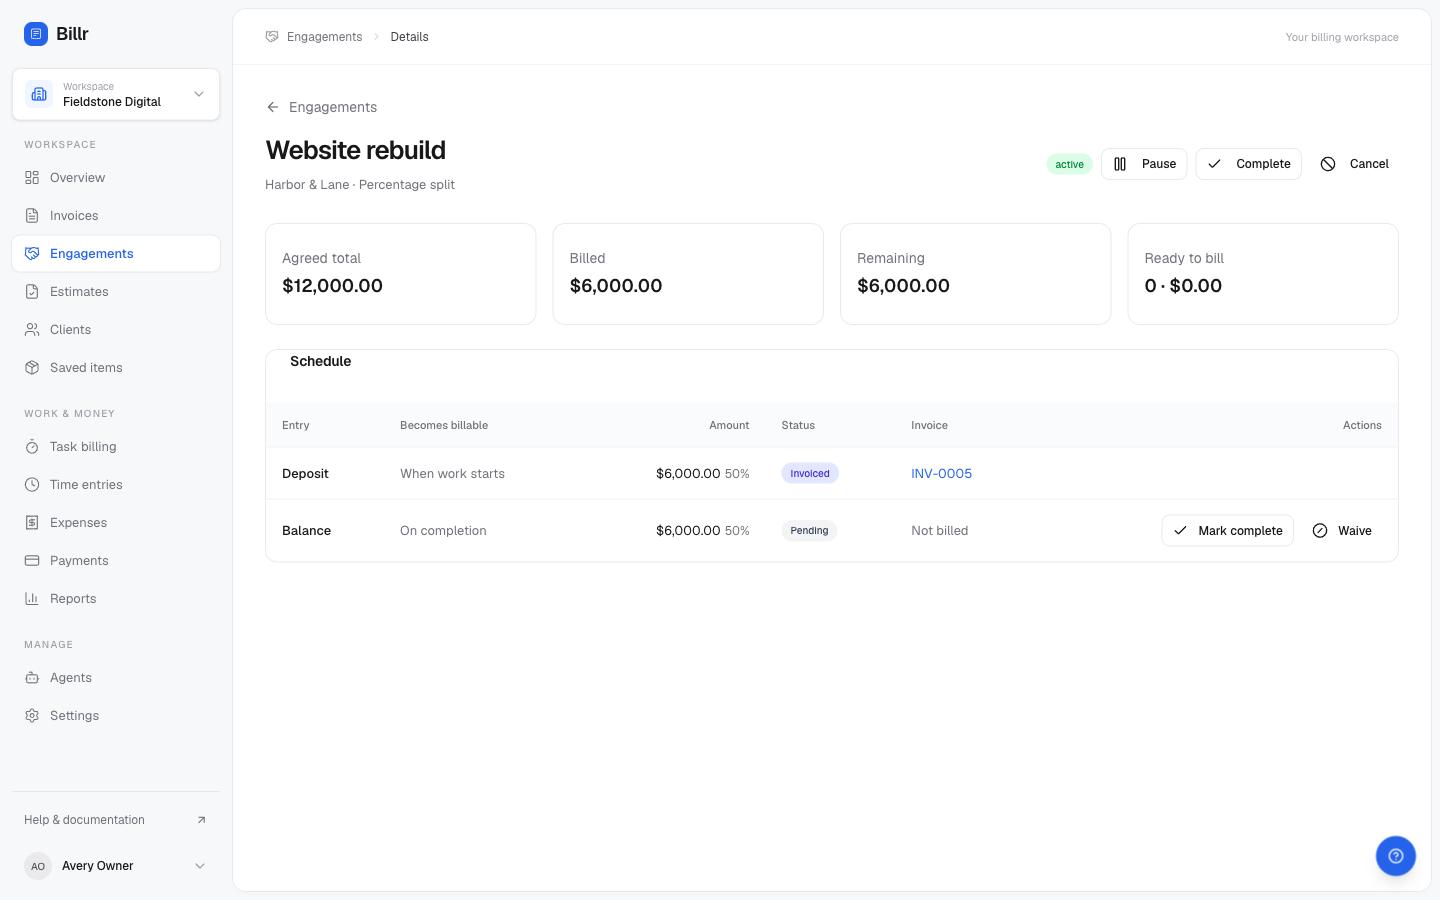Pause the Website rebuild engagement
This screenshot has width=1440, height=900.
(1144, 164)
